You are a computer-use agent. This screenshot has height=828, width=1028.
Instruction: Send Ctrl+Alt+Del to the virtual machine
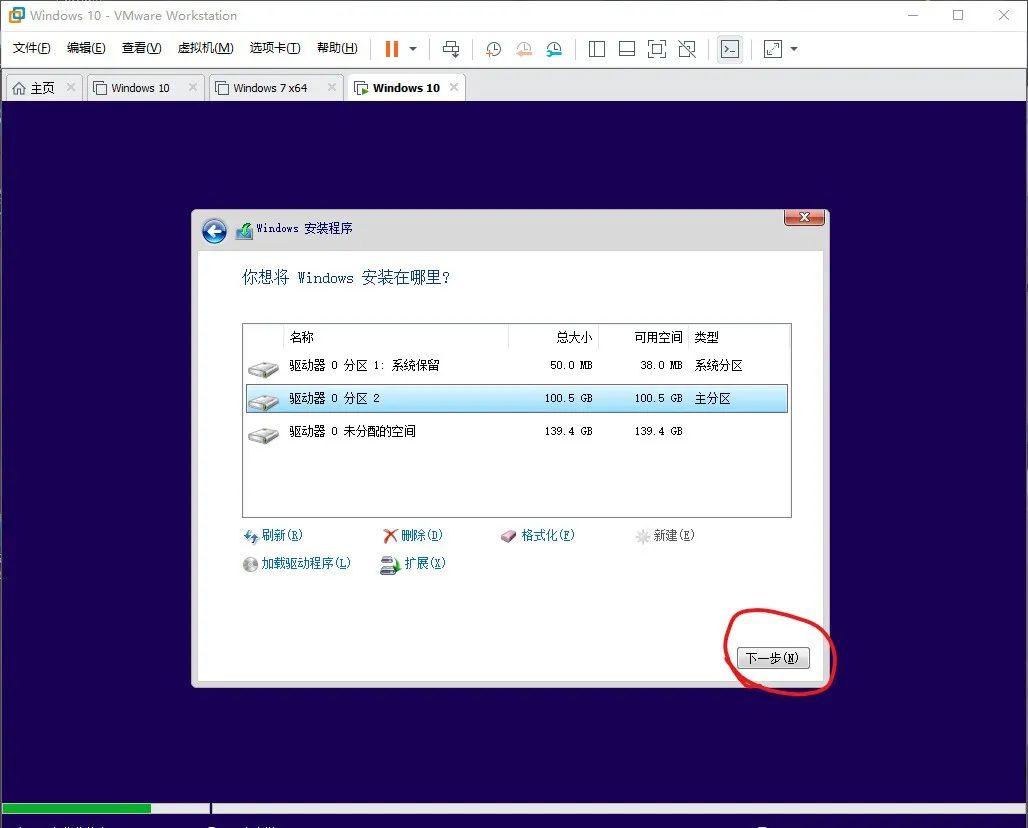(452, 49)
